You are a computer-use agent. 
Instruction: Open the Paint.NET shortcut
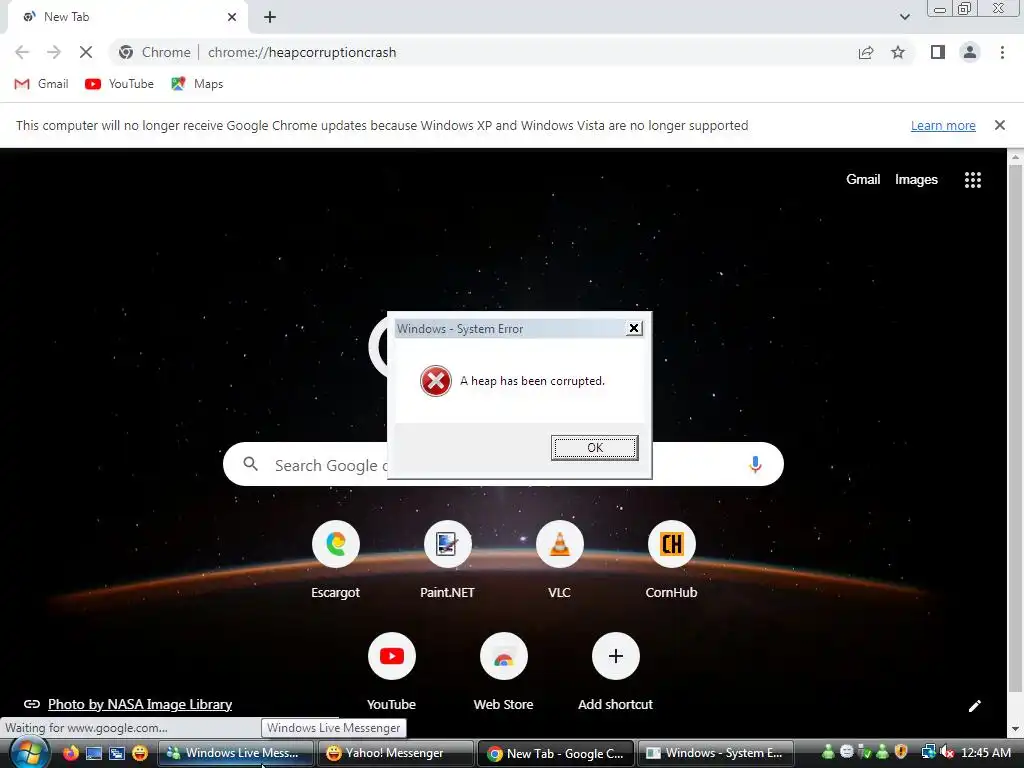point(447,560)
